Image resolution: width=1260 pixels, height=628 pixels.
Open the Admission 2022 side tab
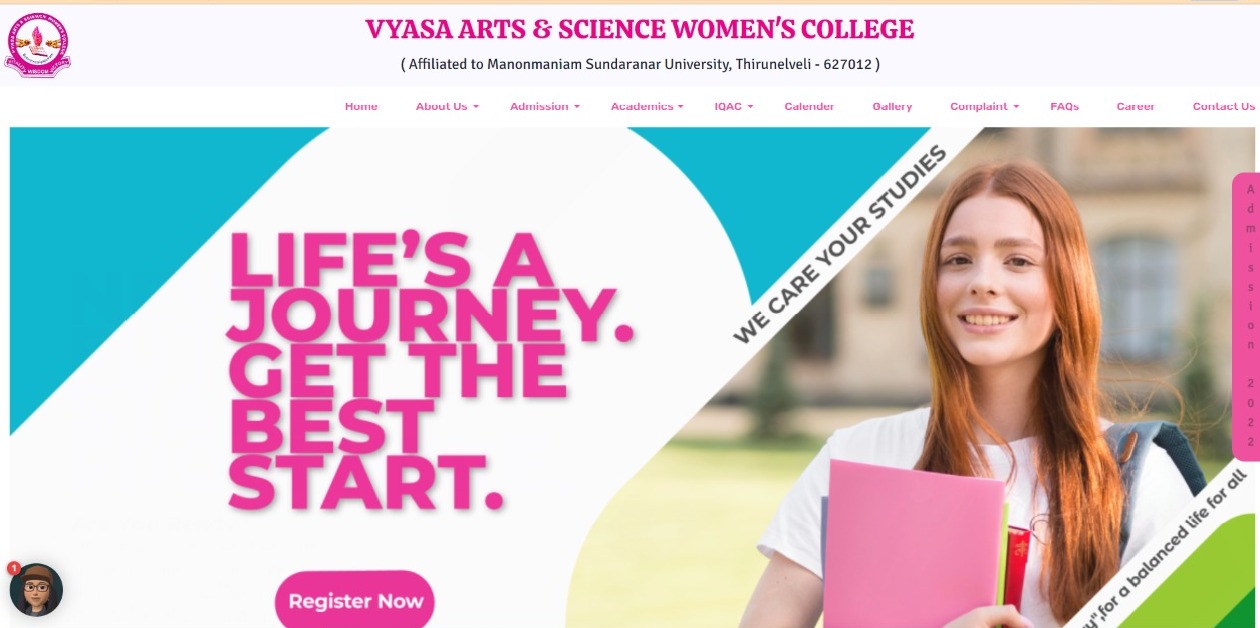pyautogui.click(x=1247, y=316)
